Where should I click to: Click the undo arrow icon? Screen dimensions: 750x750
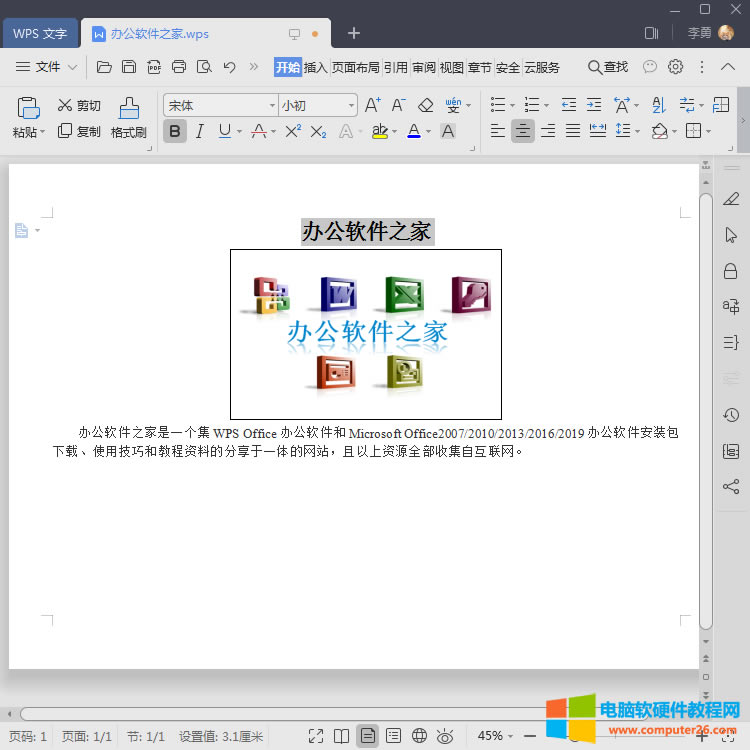tap(229, 67)
